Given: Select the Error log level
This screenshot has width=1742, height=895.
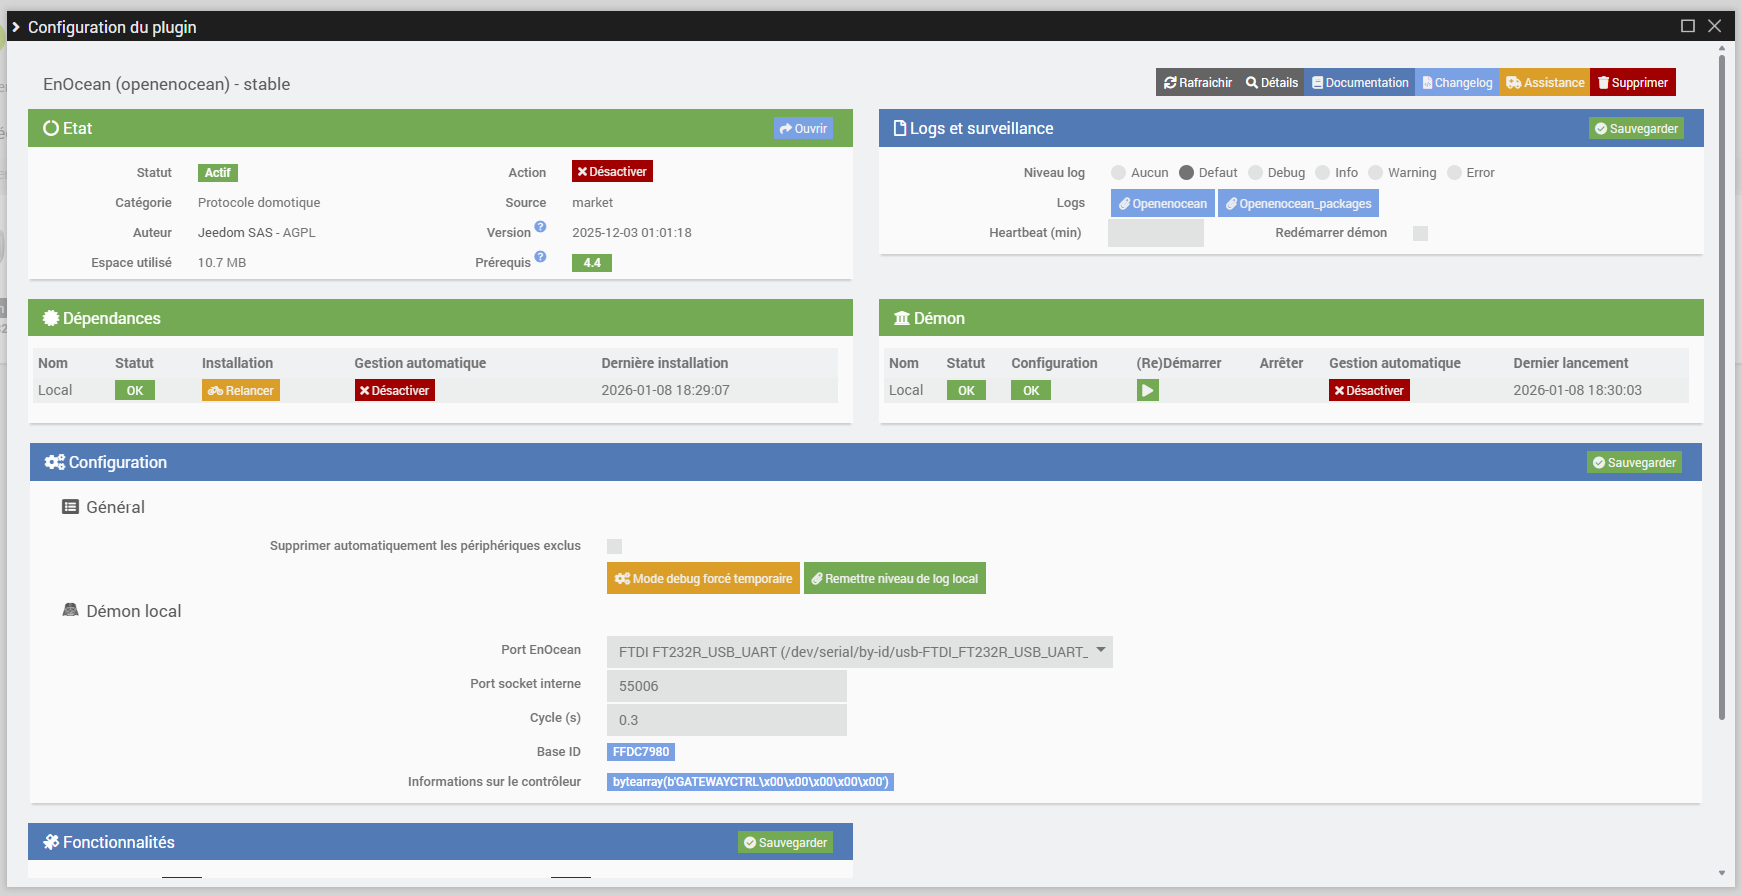Looking at the screenshot, I should click(x=1455, y=173).
